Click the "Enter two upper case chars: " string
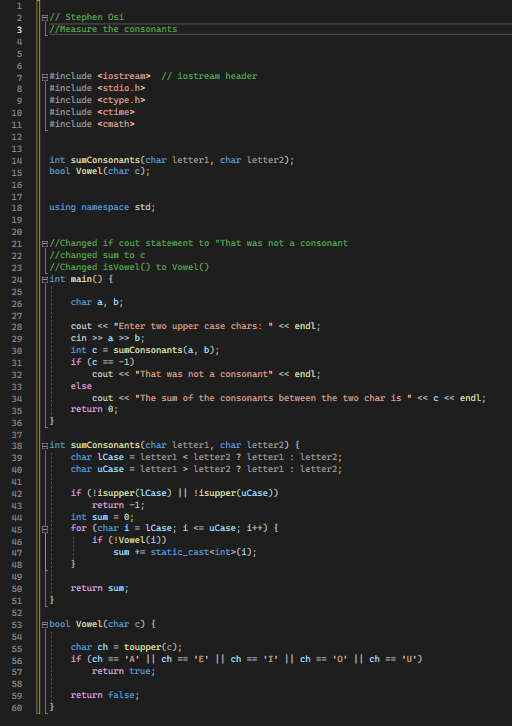The height and width of the screenshot is (726, 512). click(x=193, y=326)
